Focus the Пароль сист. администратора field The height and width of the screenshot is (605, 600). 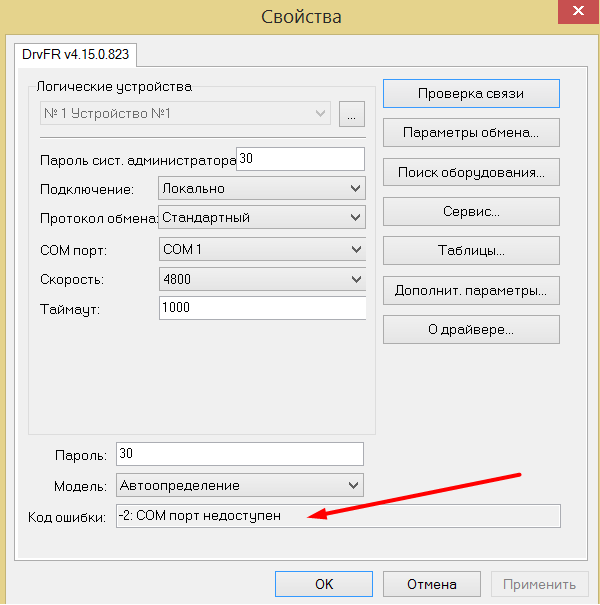coord(300,159)
